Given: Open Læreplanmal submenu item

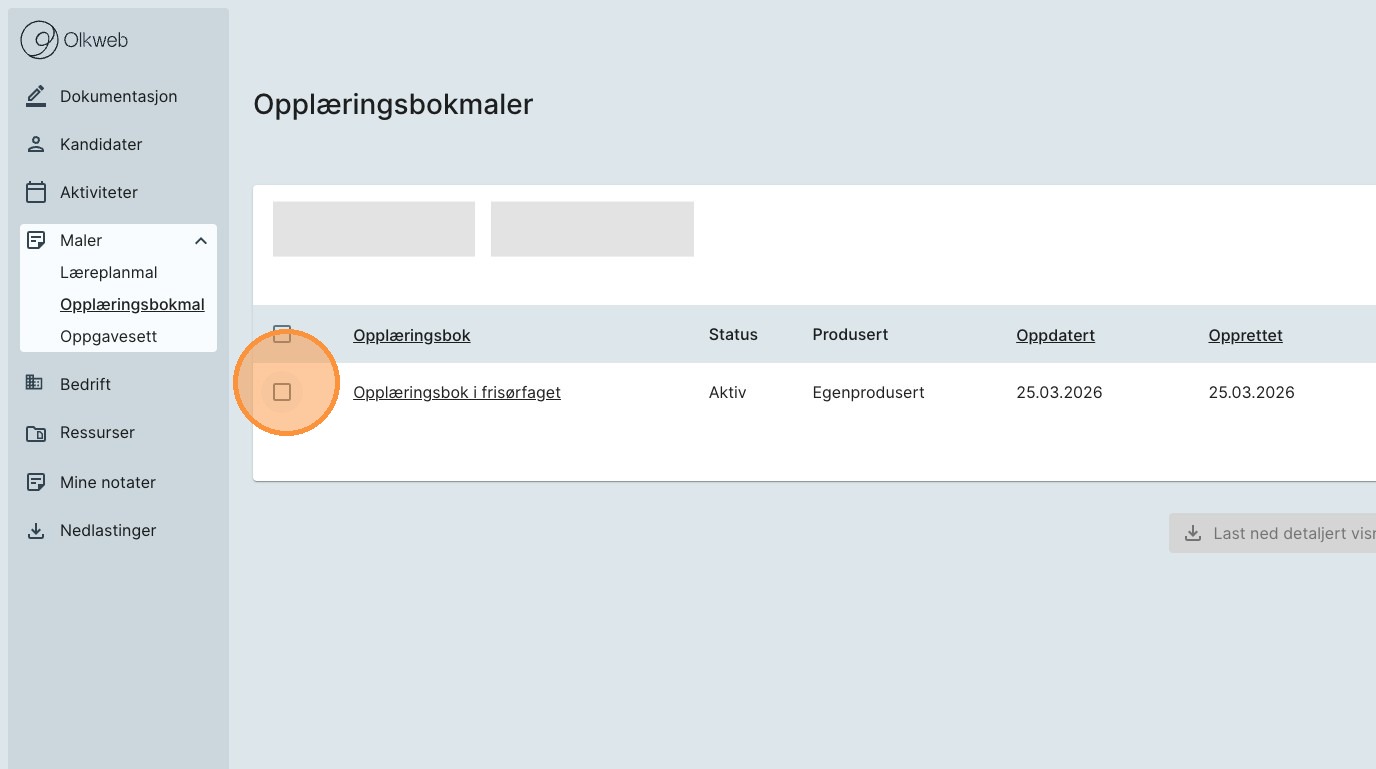Looking at the screenshot, I should click(x=108, y=272).
